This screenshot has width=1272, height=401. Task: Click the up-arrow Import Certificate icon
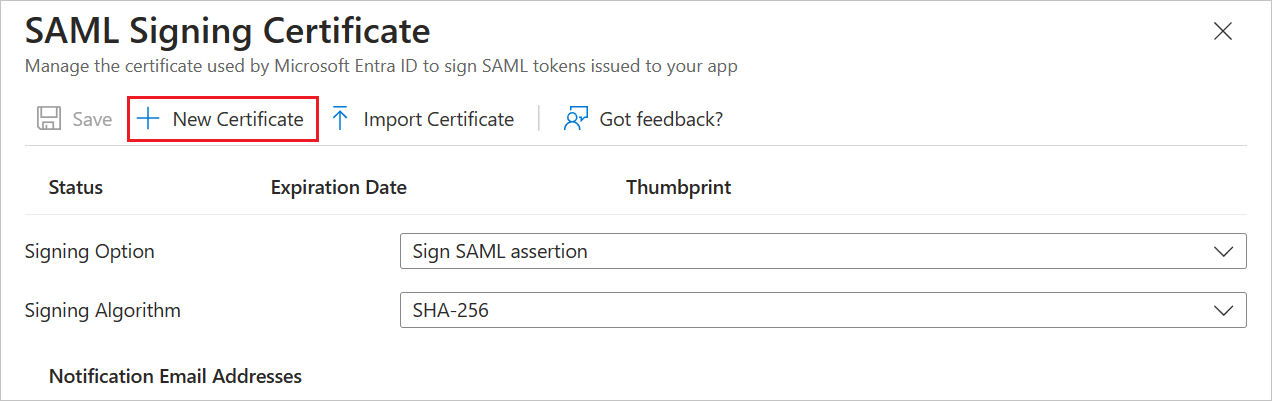click(340, 119)
